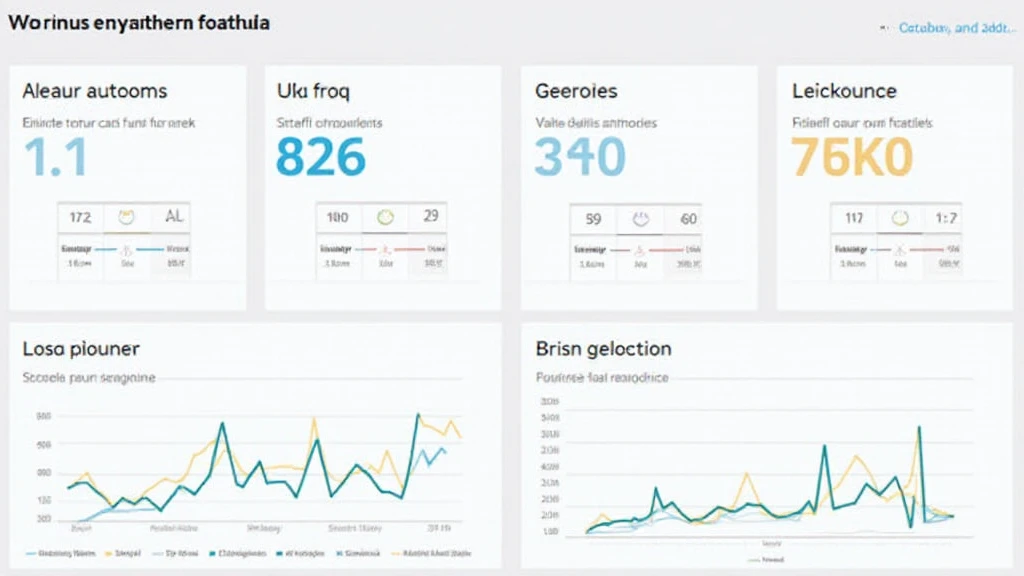The width and height of the screenshot is (1024, 576).
Task: Click the small marker icon in Aleaur autooms table row
Action: point(126,247)
